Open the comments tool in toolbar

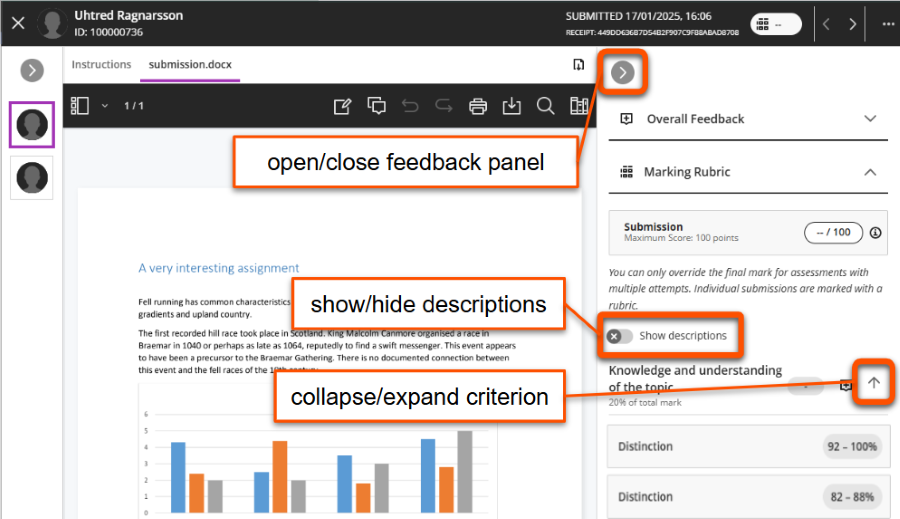click(x=376, y=106)
